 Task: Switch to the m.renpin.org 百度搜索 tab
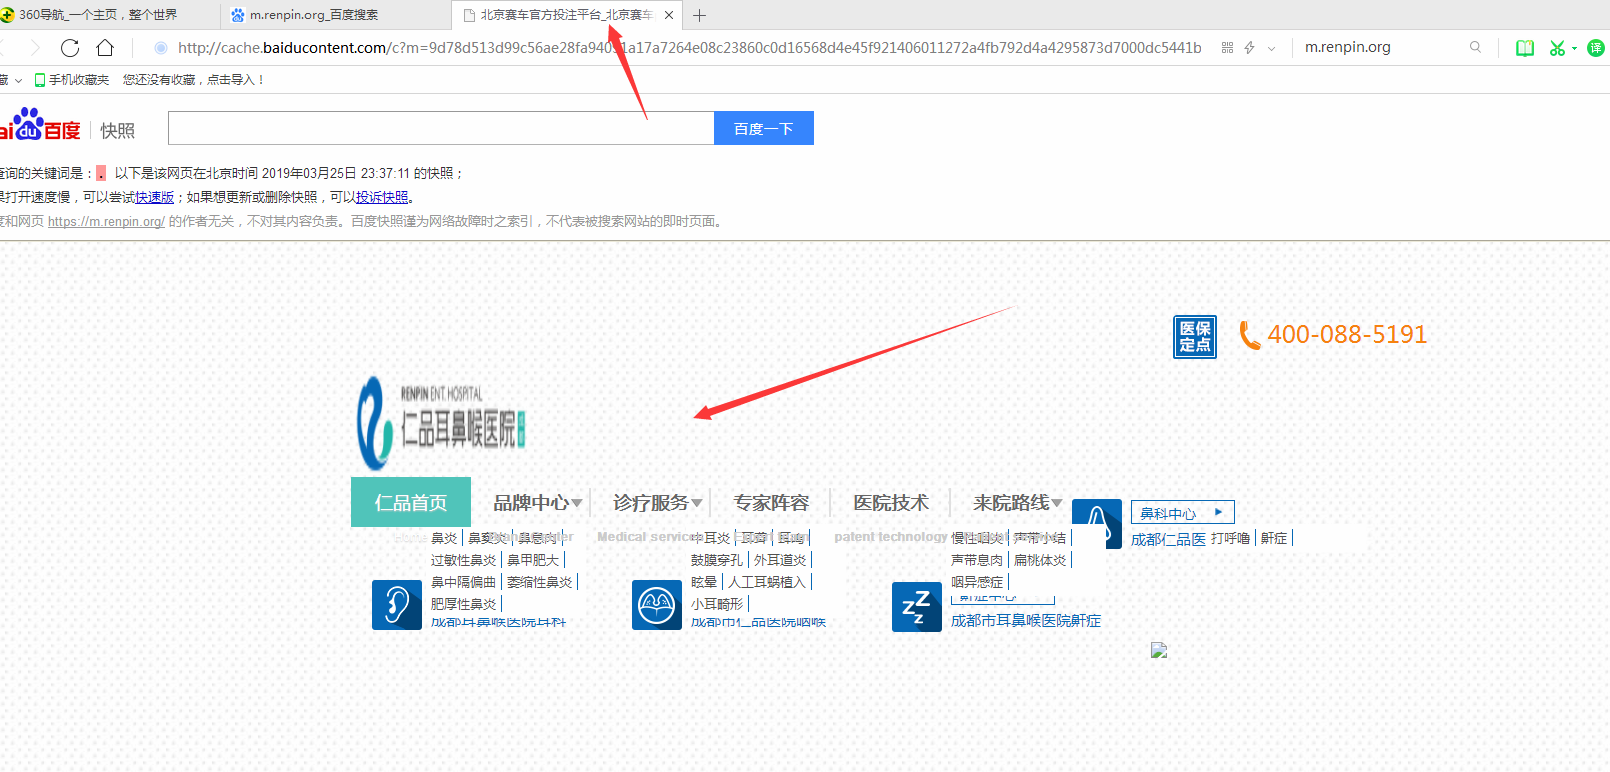click(x=336, y=15)
